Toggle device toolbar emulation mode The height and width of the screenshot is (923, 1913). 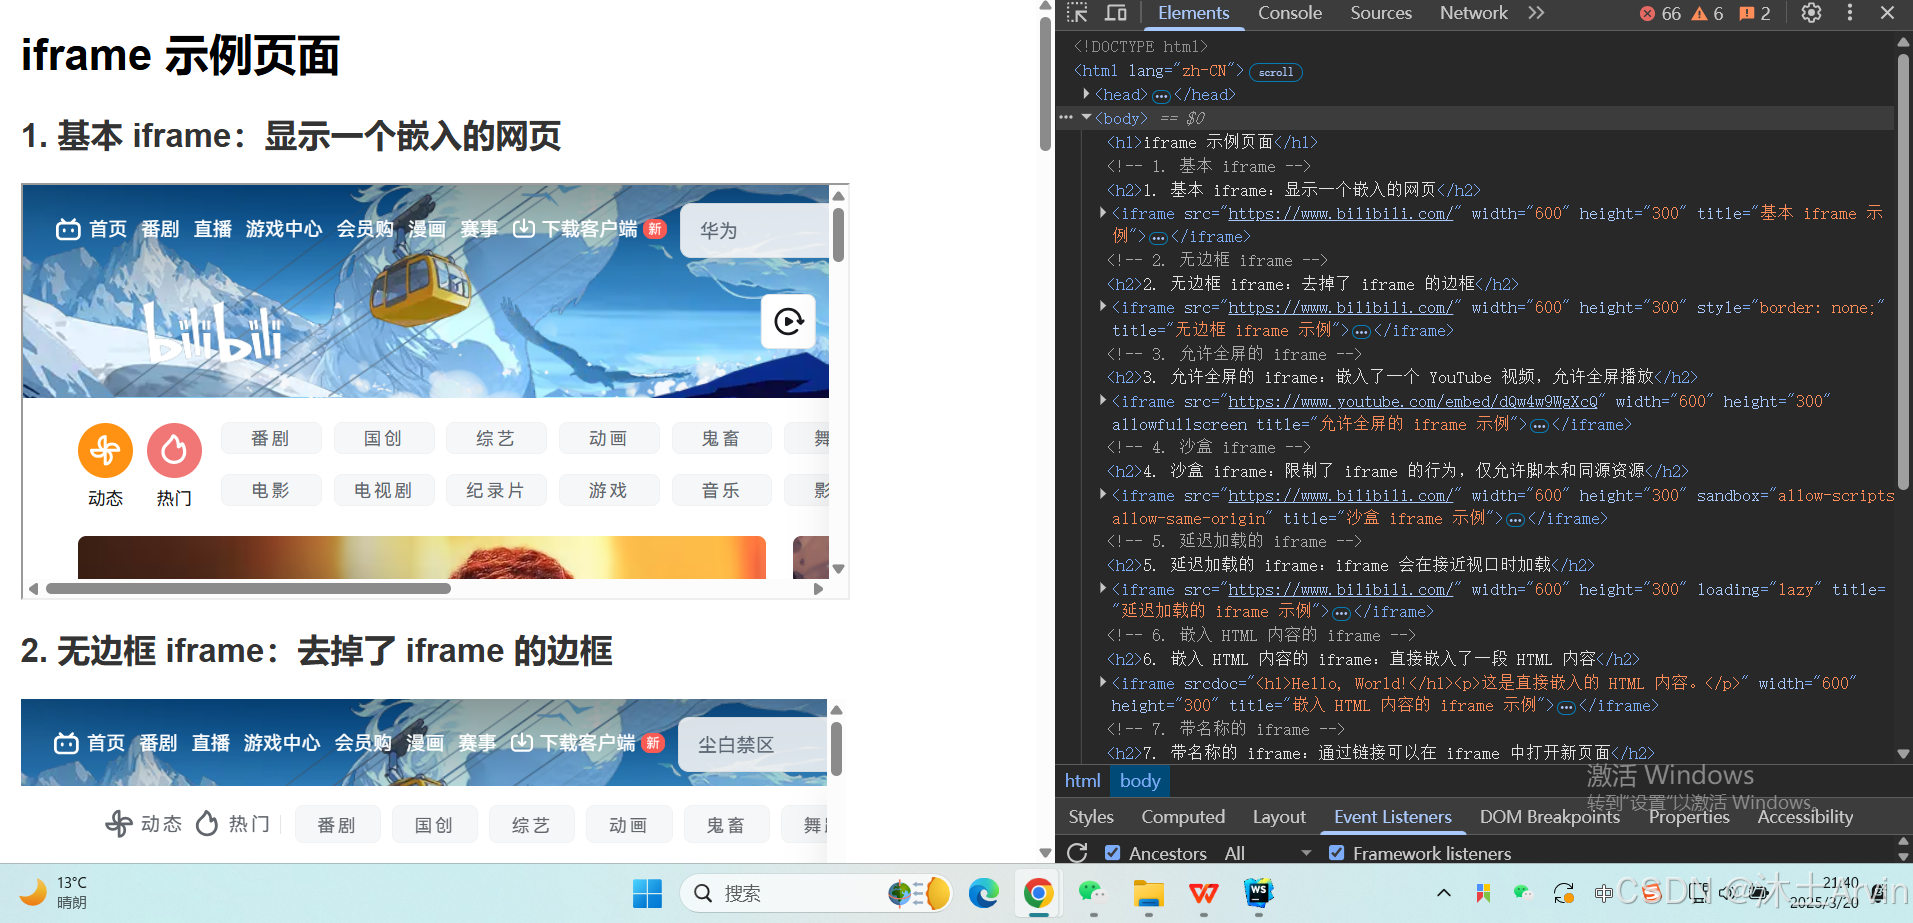click(1115, 14)
